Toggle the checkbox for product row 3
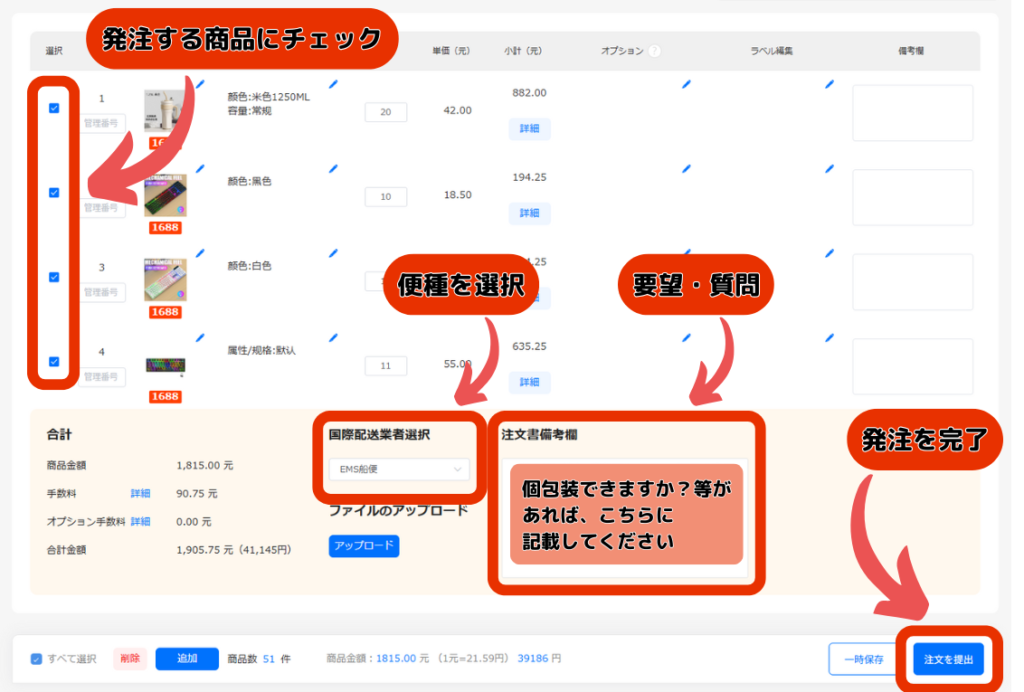The width and height of the screenshot is (1024, 692). [x=54, y=277]
